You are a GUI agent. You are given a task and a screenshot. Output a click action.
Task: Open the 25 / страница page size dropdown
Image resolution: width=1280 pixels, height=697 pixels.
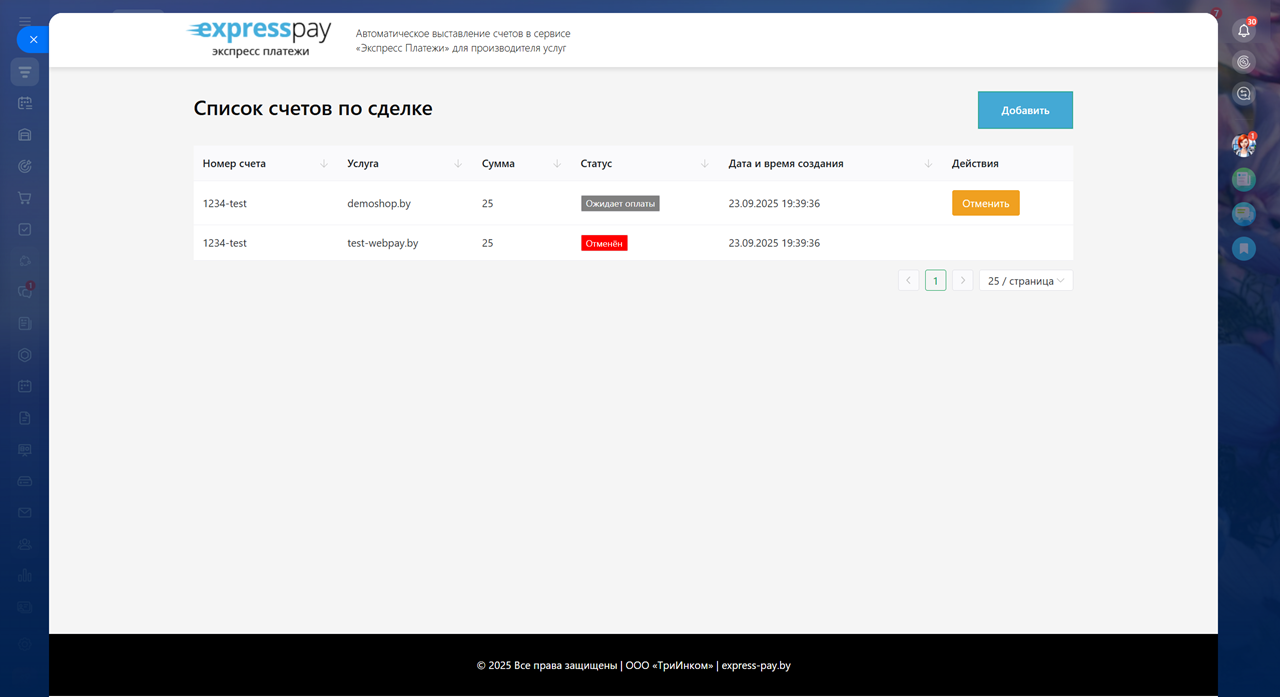pyautogui.click(x=1026, y=281)
